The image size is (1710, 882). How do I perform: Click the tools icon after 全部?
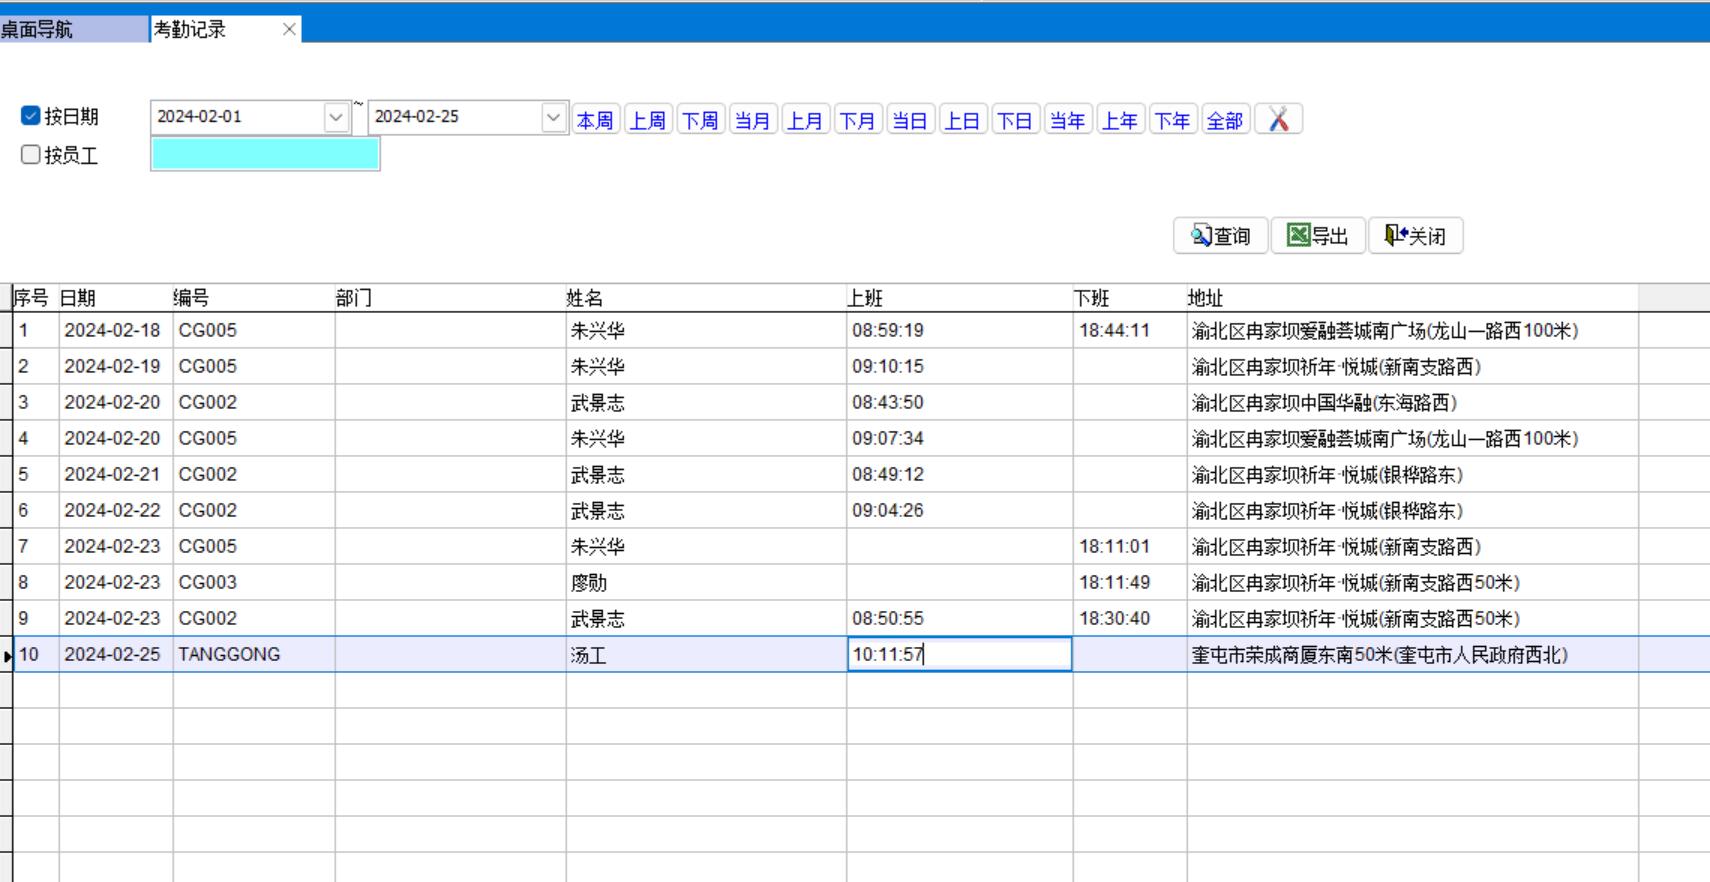click(x=1278, y=120)
